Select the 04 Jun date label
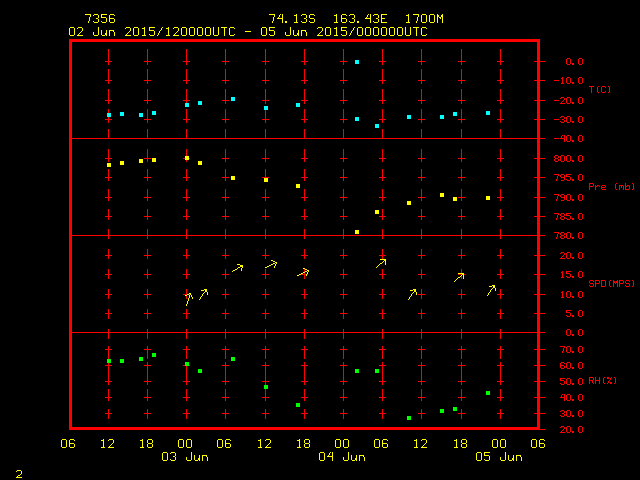The width and height of the screenshot is (640, 480). (341, 457)
